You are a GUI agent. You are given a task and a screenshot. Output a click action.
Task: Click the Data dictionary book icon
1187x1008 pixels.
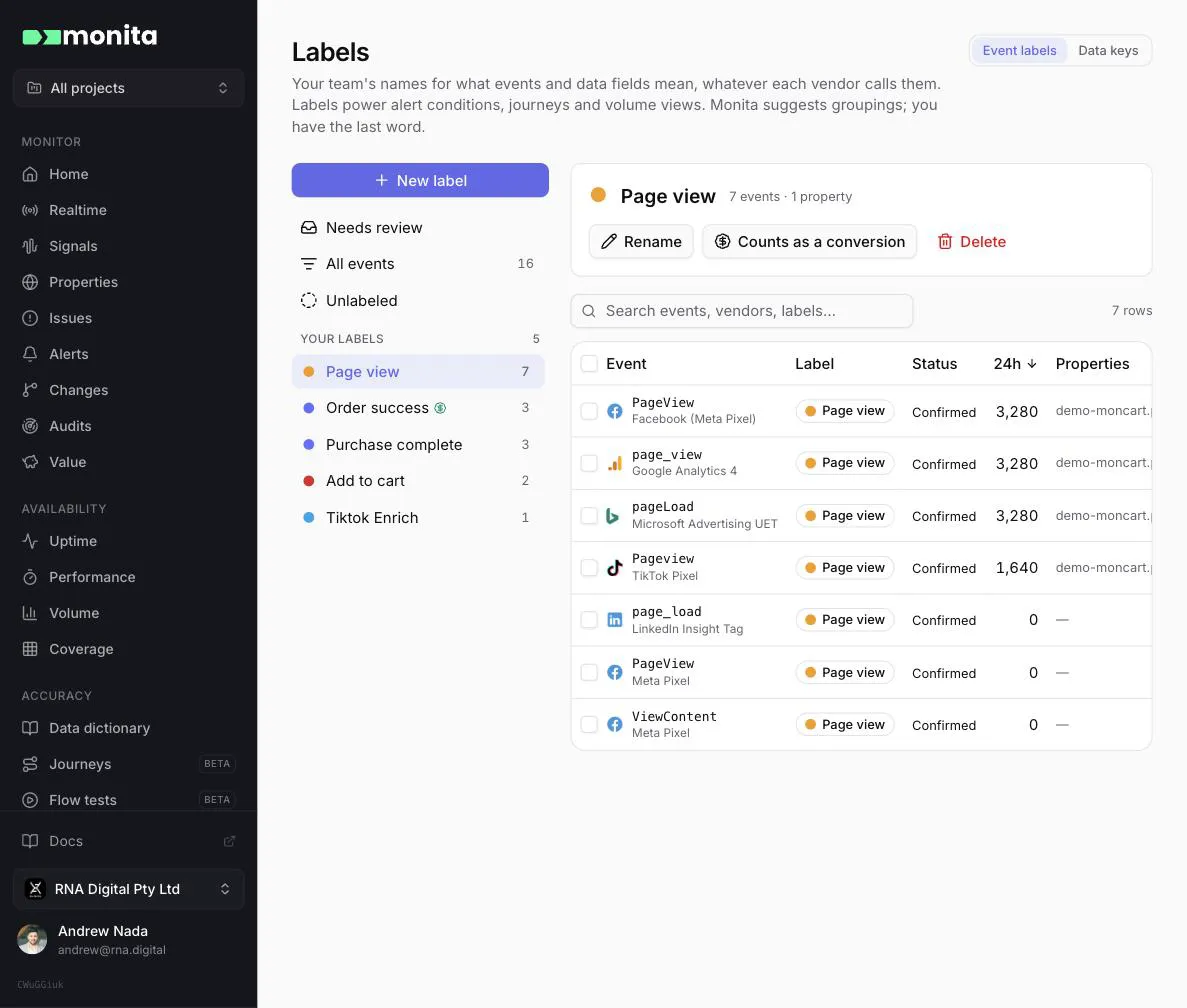(x=30, y=728)
